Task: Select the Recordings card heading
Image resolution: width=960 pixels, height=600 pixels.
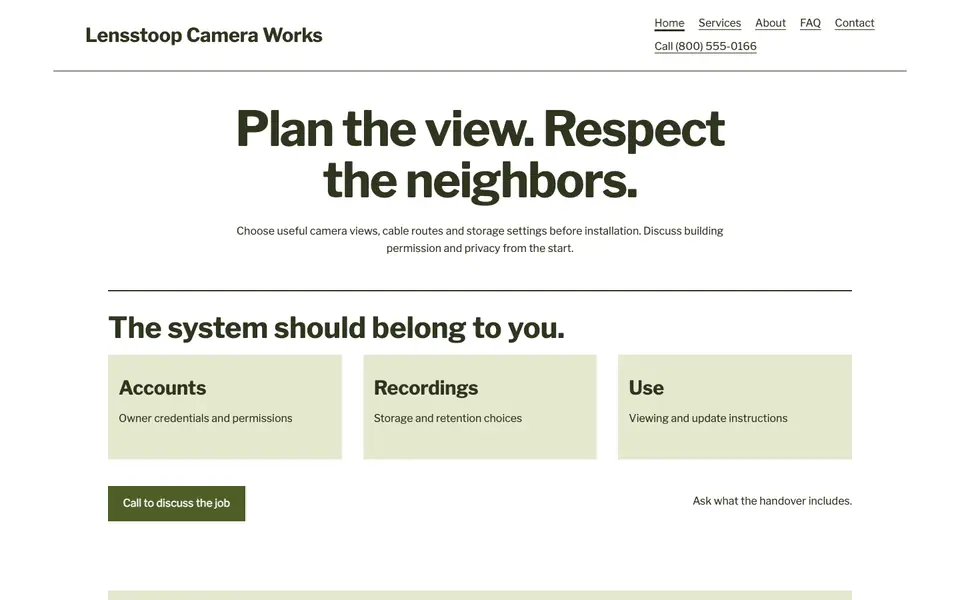Action: (x=426, y=388)
